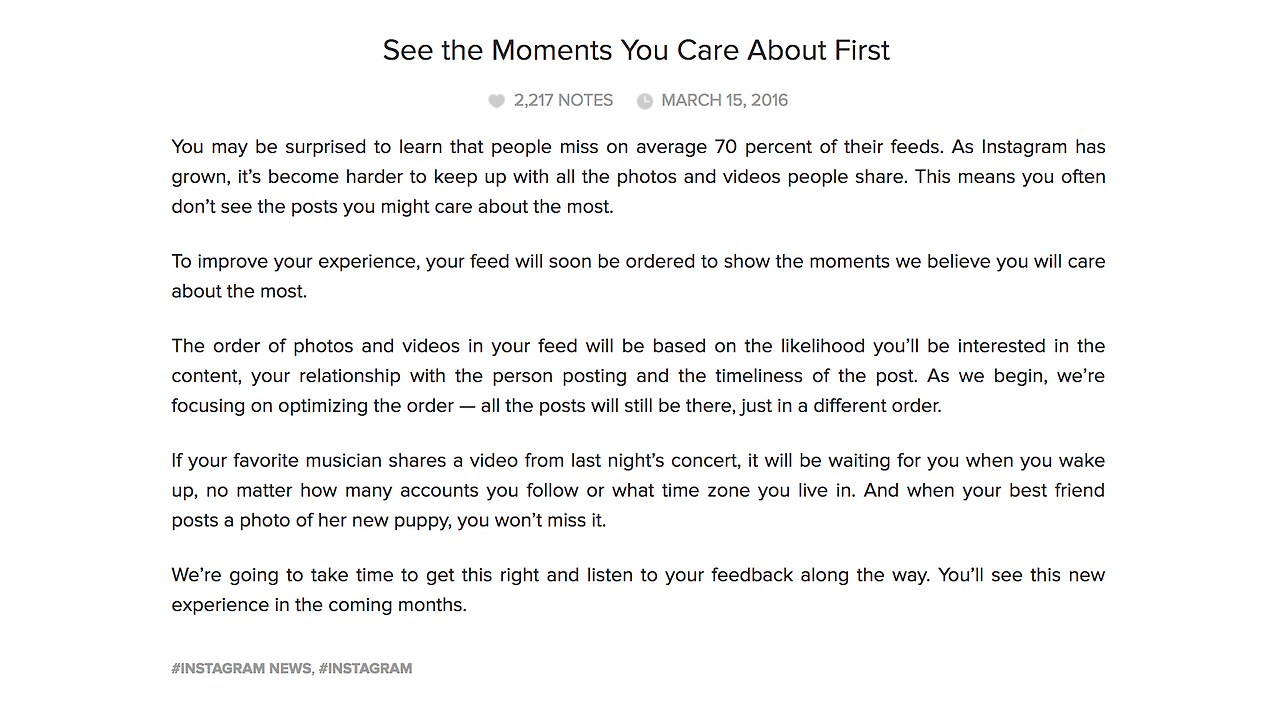Screen dimensions: 1280x702
Task: Open the 2,217 NOTES link
Action: [x=563, y=100]
